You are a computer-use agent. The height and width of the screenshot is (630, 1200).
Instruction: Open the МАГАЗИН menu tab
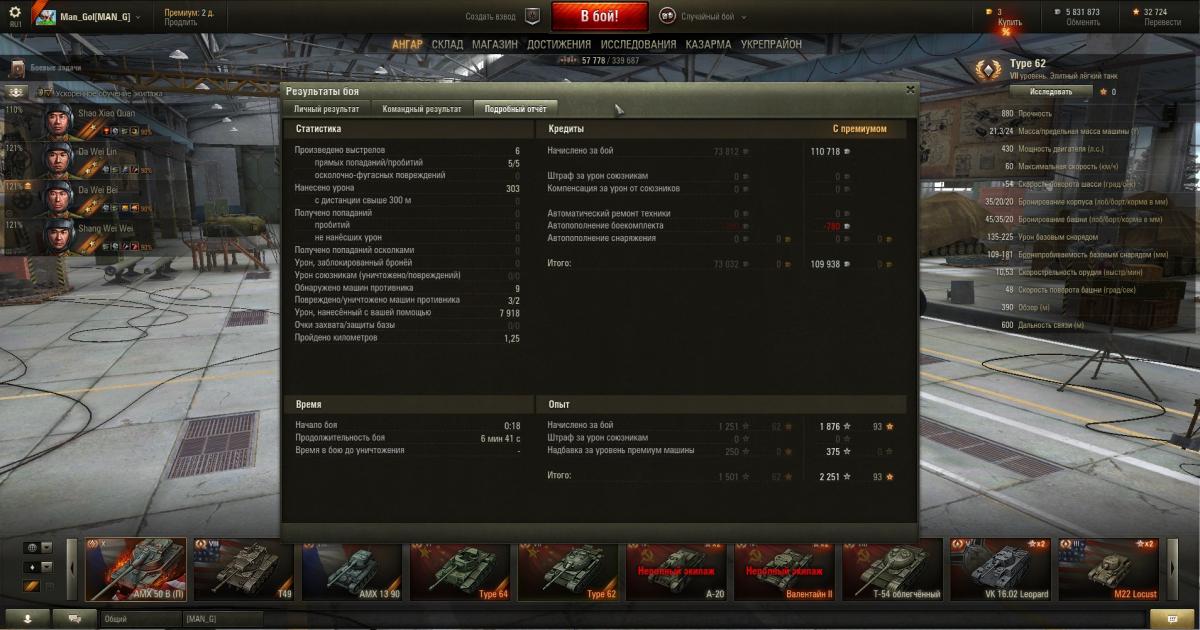pos(495,45)
